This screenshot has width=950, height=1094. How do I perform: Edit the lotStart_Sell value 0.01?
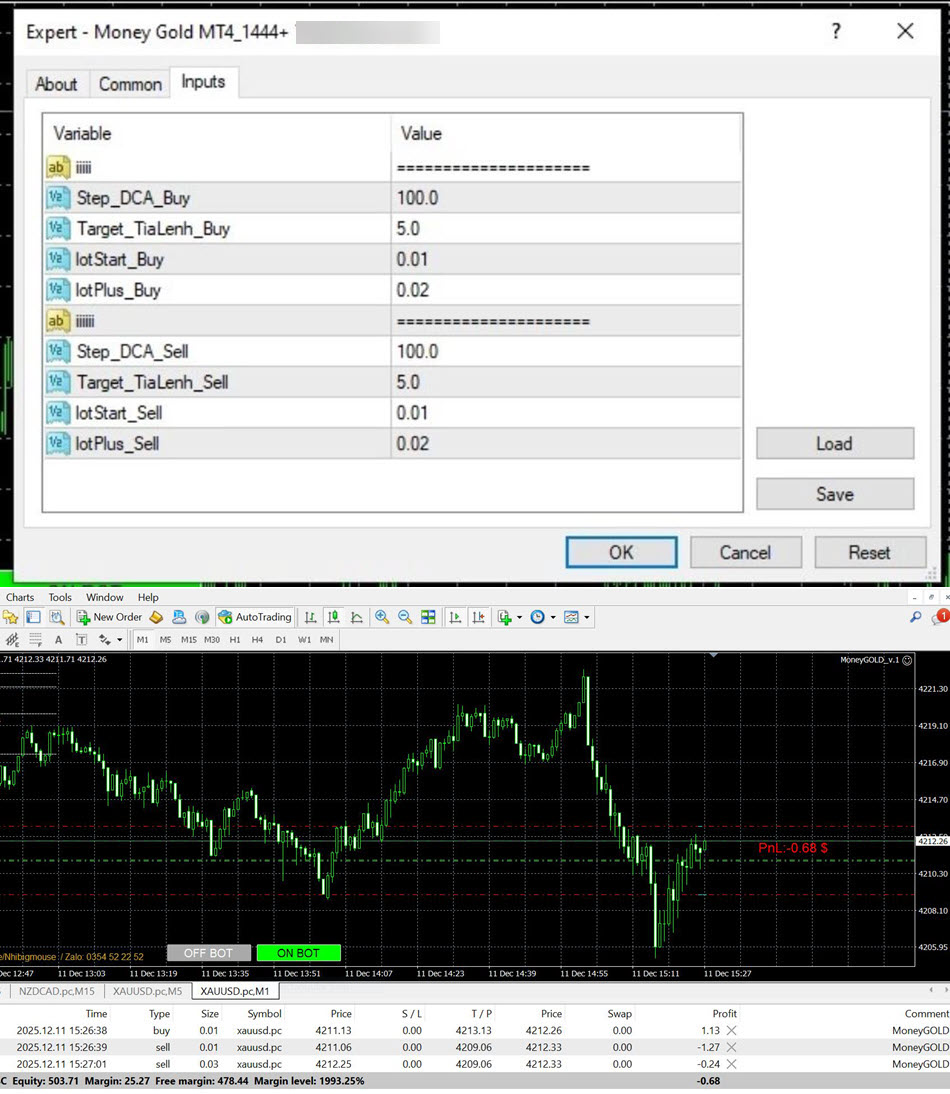(566, 413)
